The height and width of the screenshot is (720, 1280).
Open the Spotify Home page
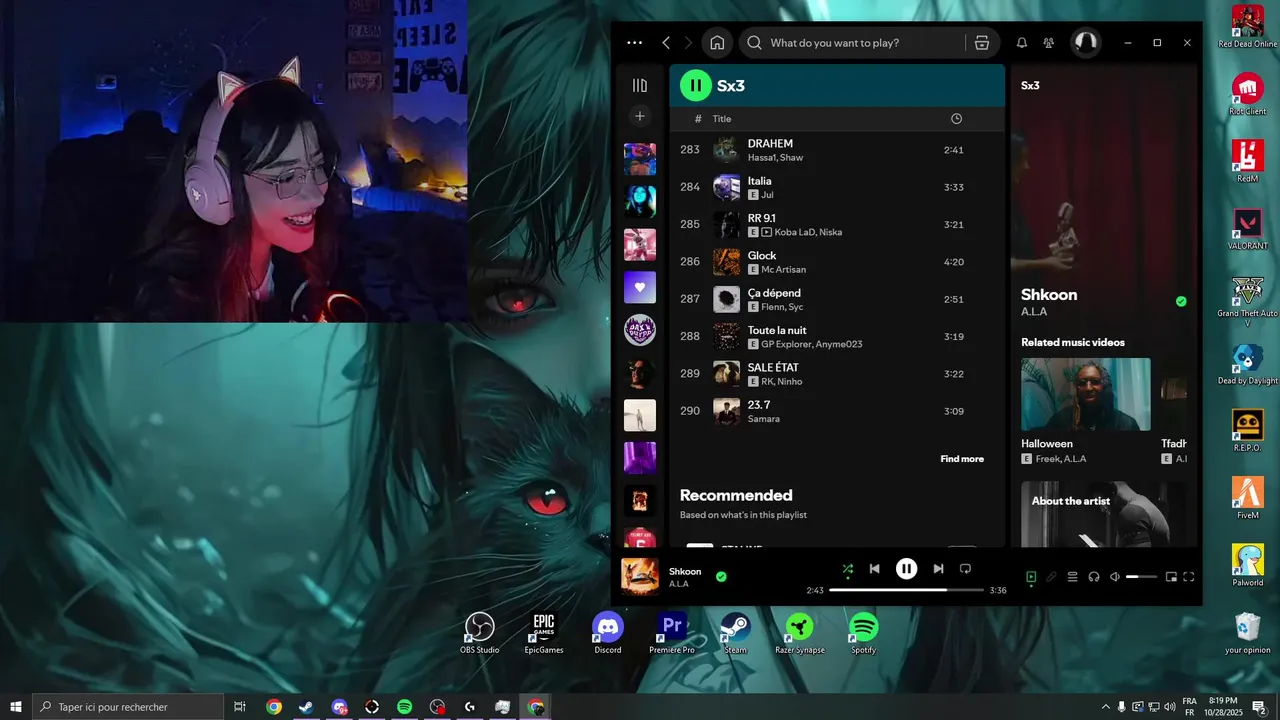tap(717, 43)
